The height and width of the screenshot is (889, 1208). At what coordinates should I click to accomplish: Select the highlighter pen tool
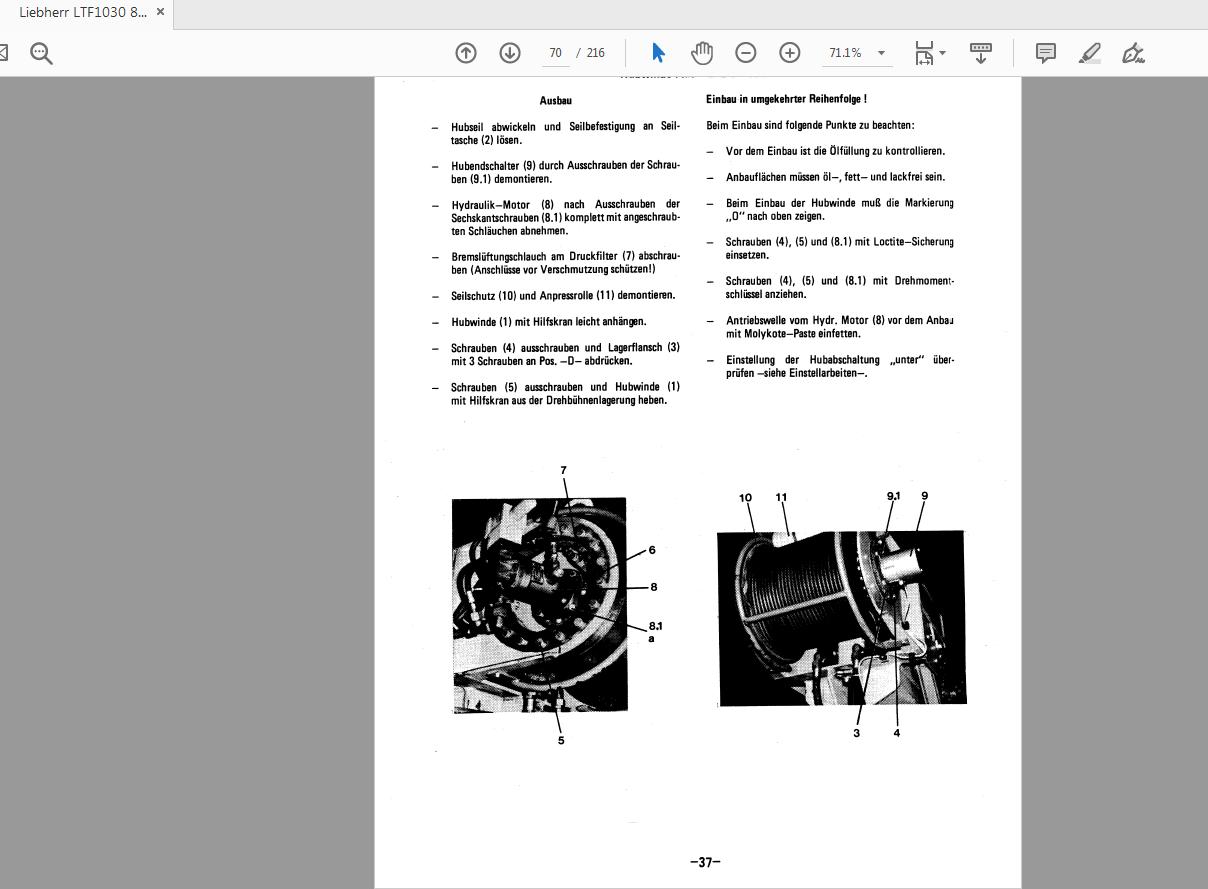[1090, 53]
